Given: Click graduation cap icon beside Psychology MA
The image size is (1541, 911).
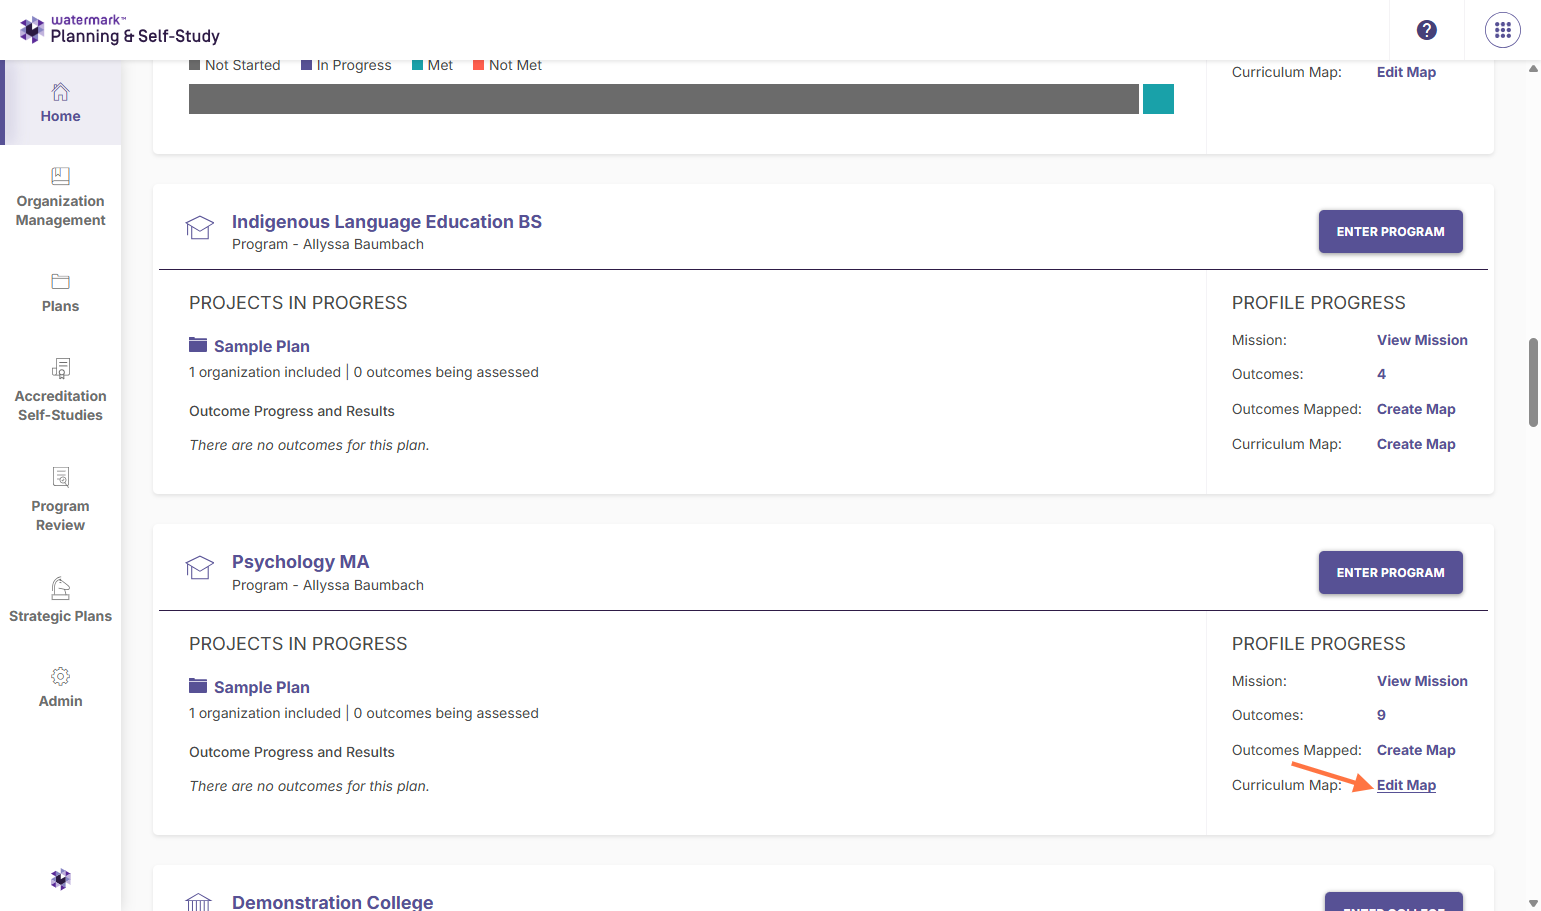Looking at the screenshot, I should pyautogui.click(x=200, y=568).
